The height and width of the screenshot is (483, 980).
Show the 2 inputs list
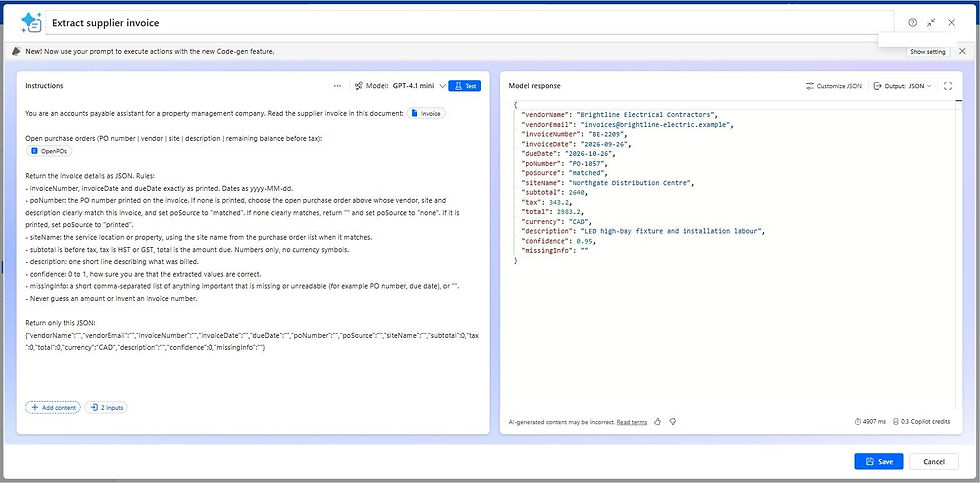tap(106, 407)
